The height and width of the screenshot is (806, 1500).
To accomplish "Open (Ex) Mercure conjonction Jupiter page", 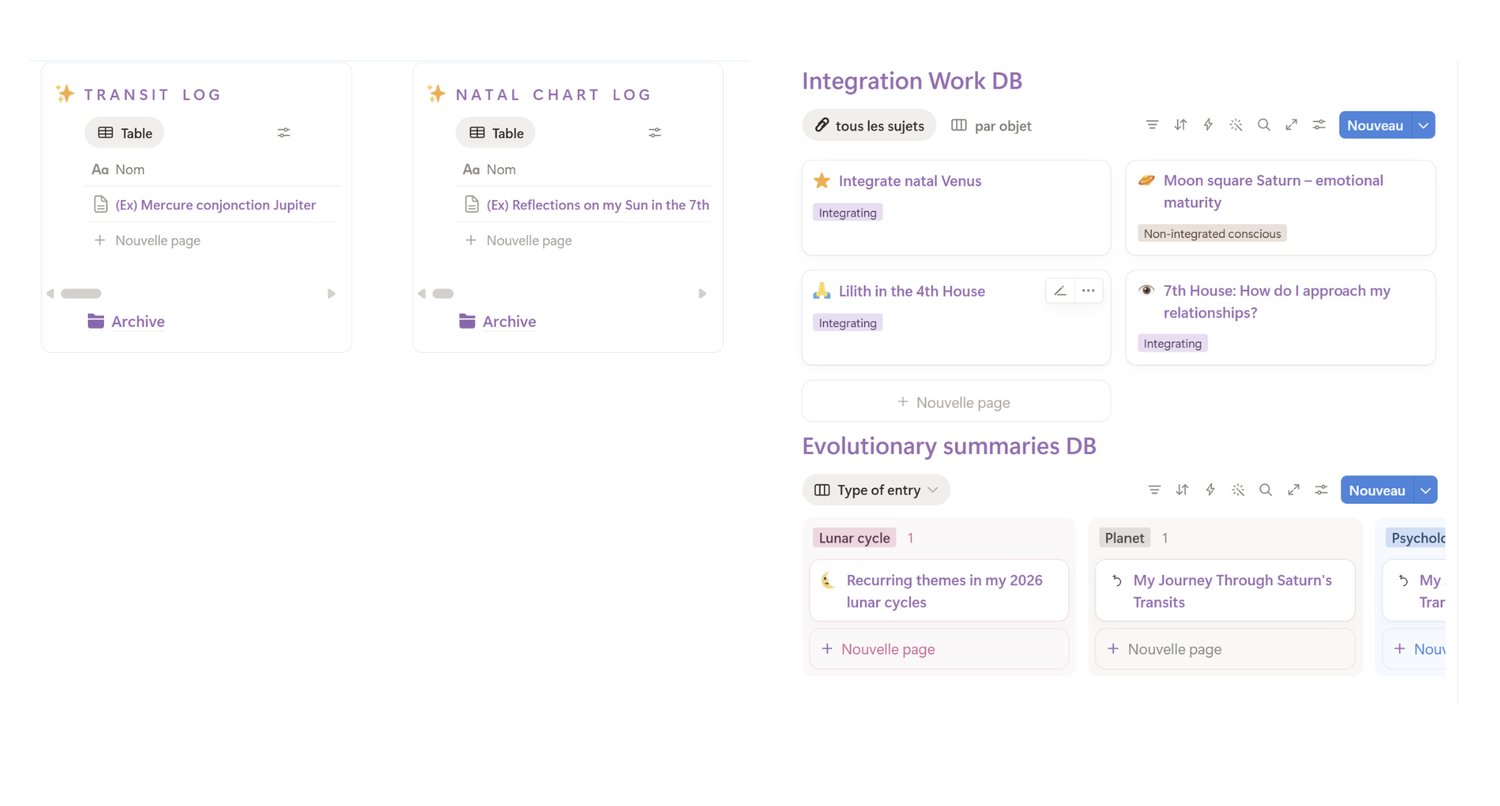I will (x=215, y=205).
